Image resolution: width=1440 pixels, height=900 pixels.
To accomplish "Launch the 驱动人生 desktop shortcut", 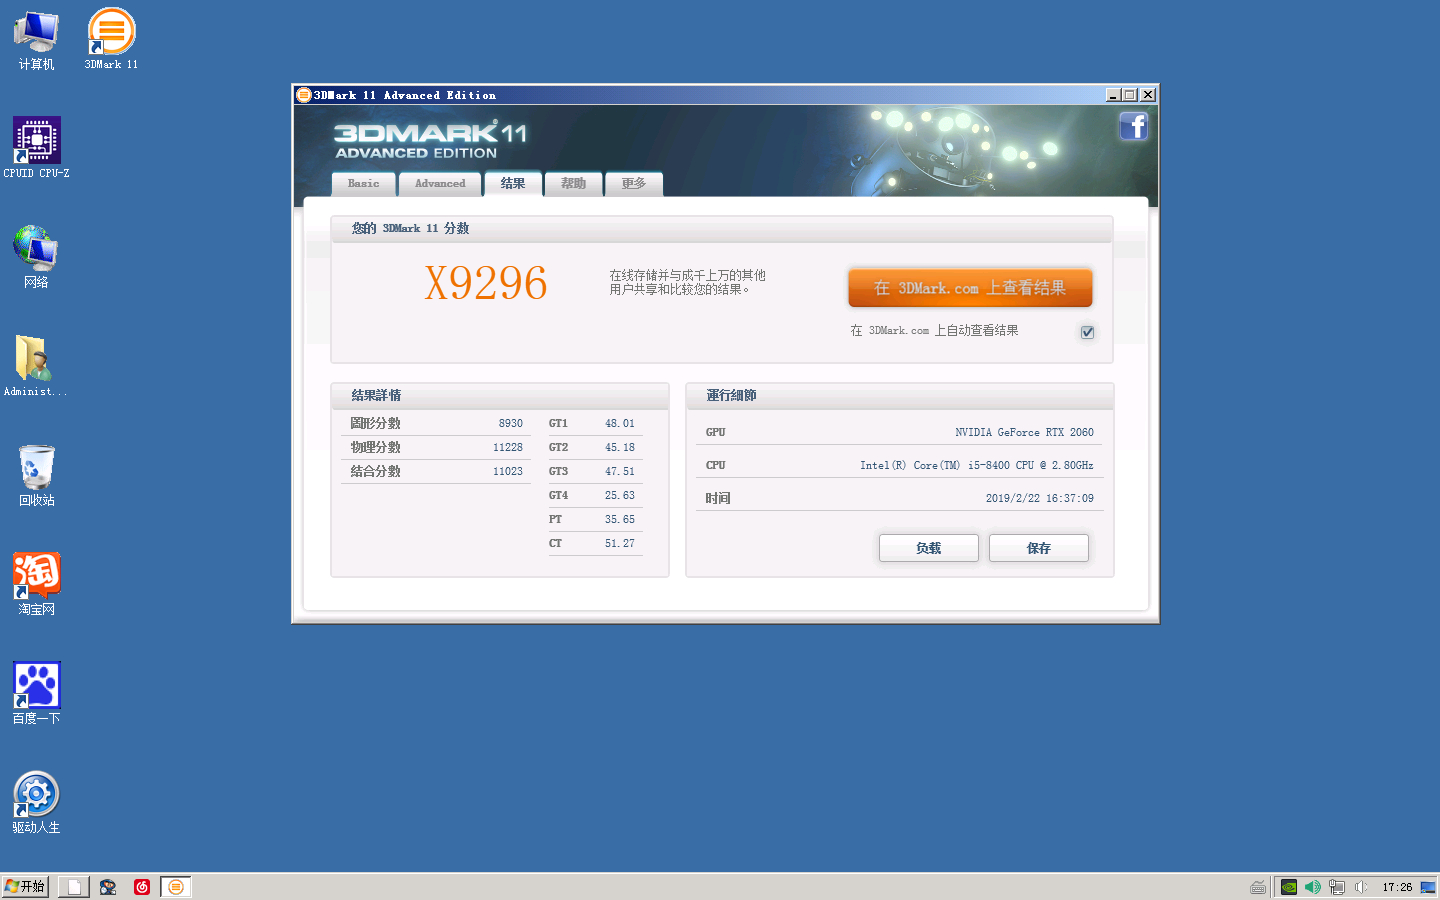I will click(36, 802).
